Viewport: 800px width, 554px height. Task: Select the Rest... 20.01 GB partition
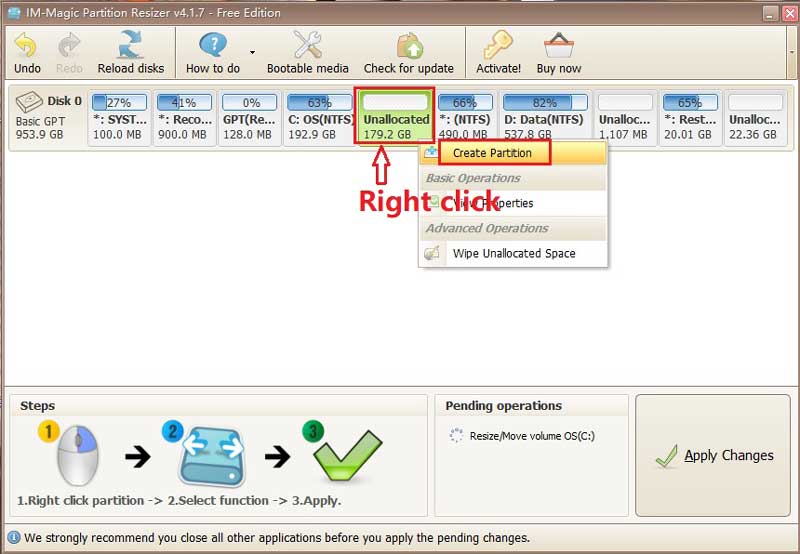[x=690, y=117]
